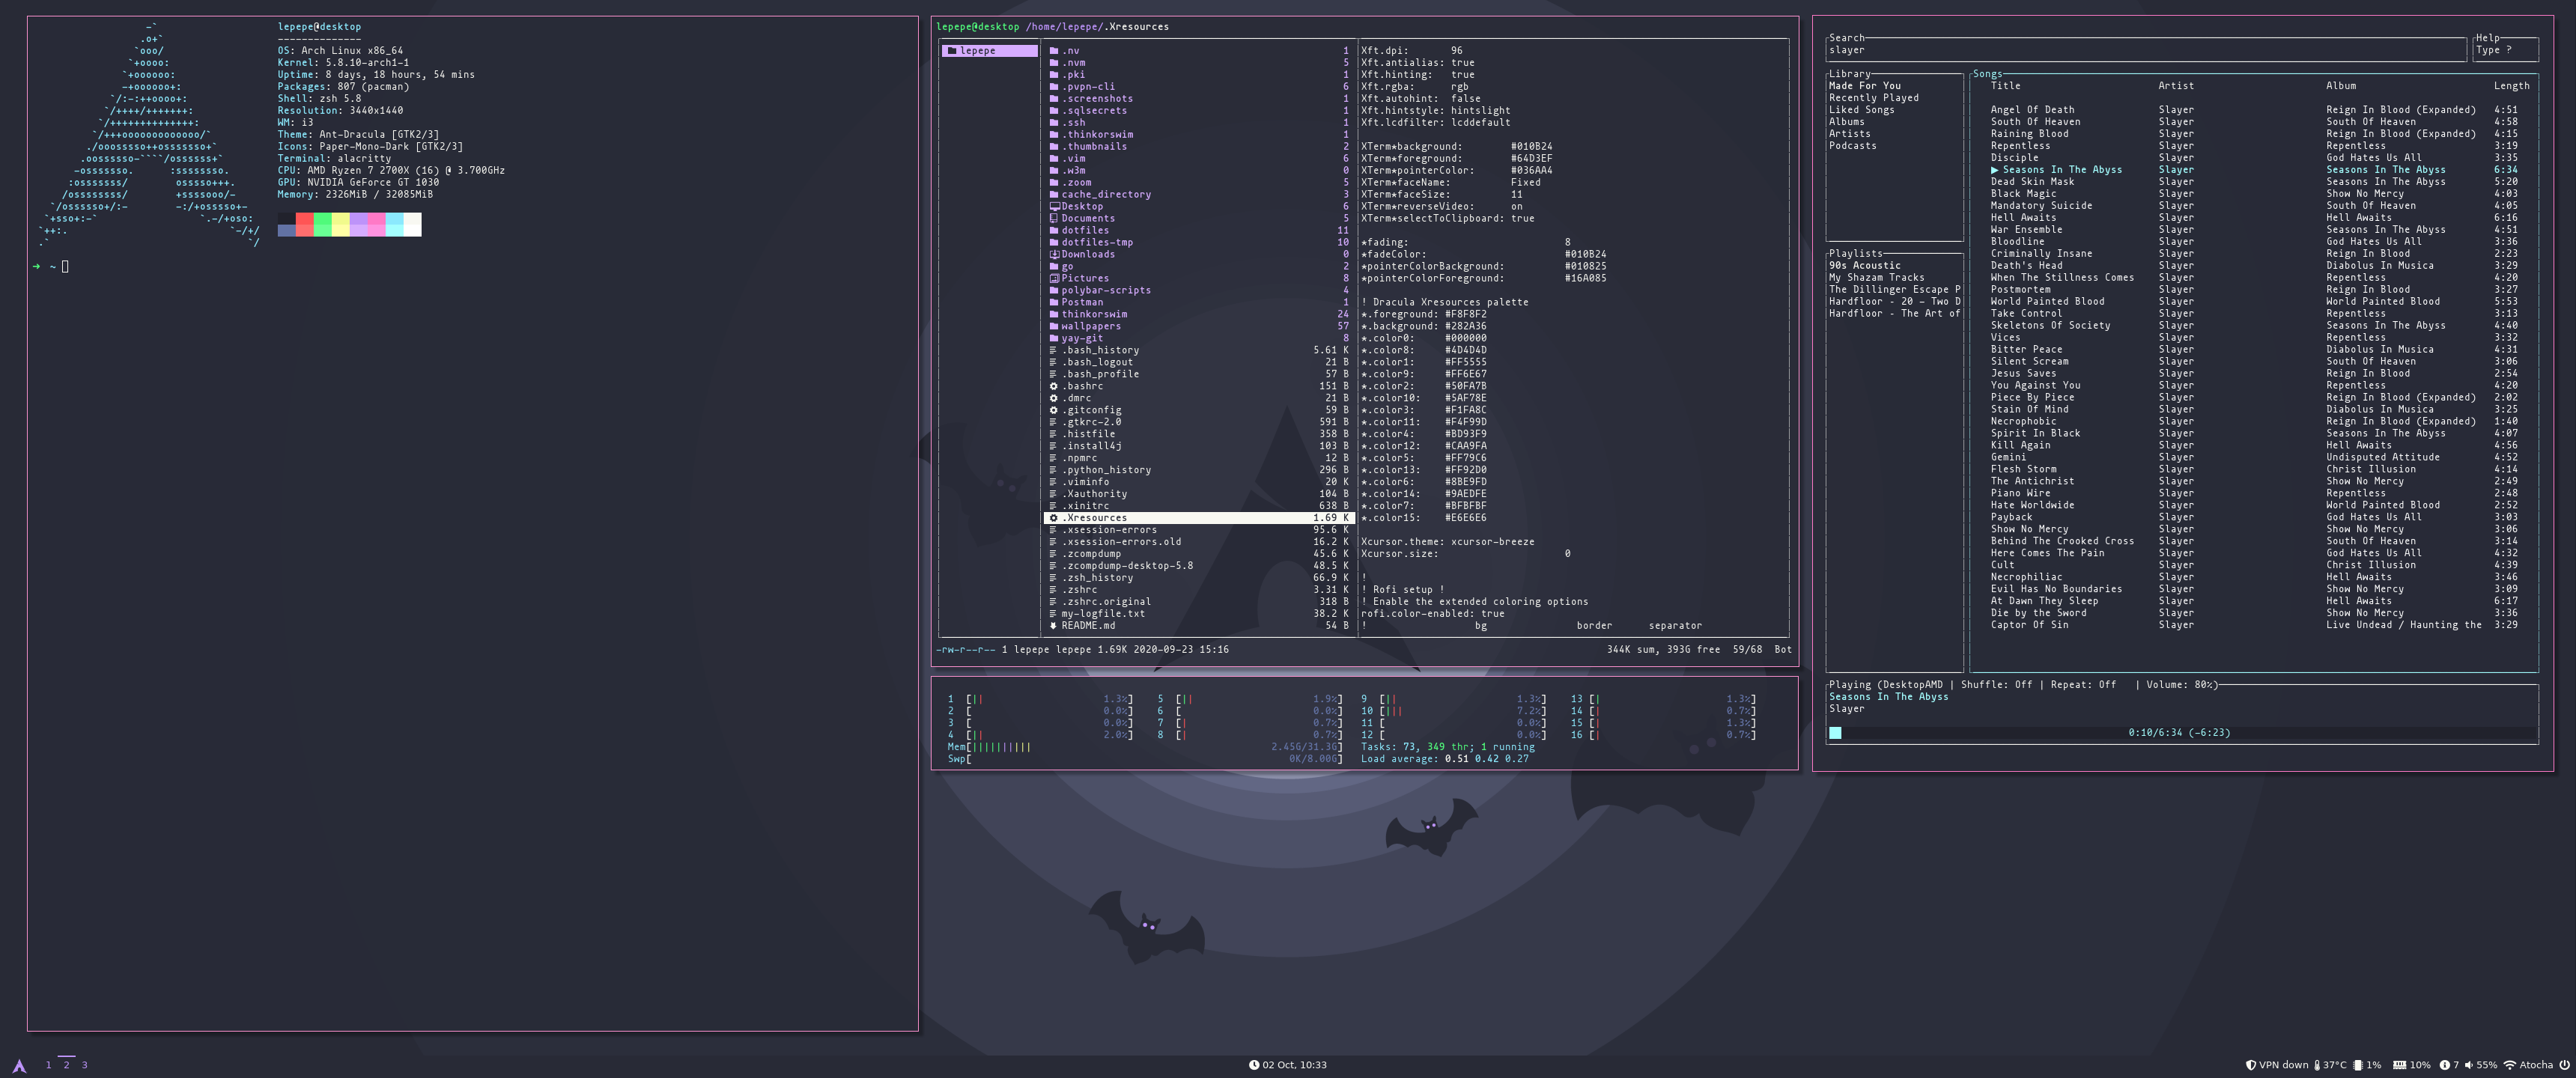Click the CPU chip usage icon

point(2358,1065)
